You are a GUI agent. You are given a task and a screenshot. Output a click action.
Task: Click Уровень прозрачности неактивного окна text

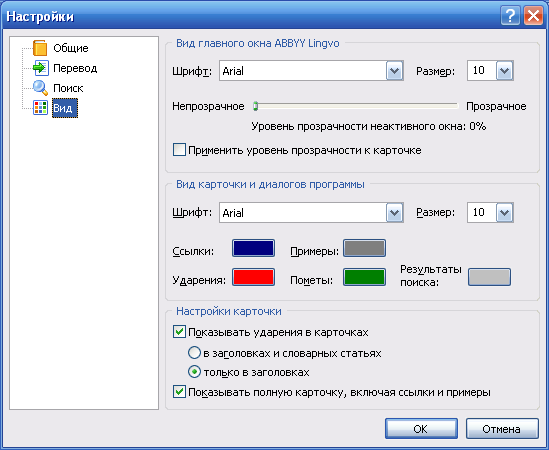369,126
